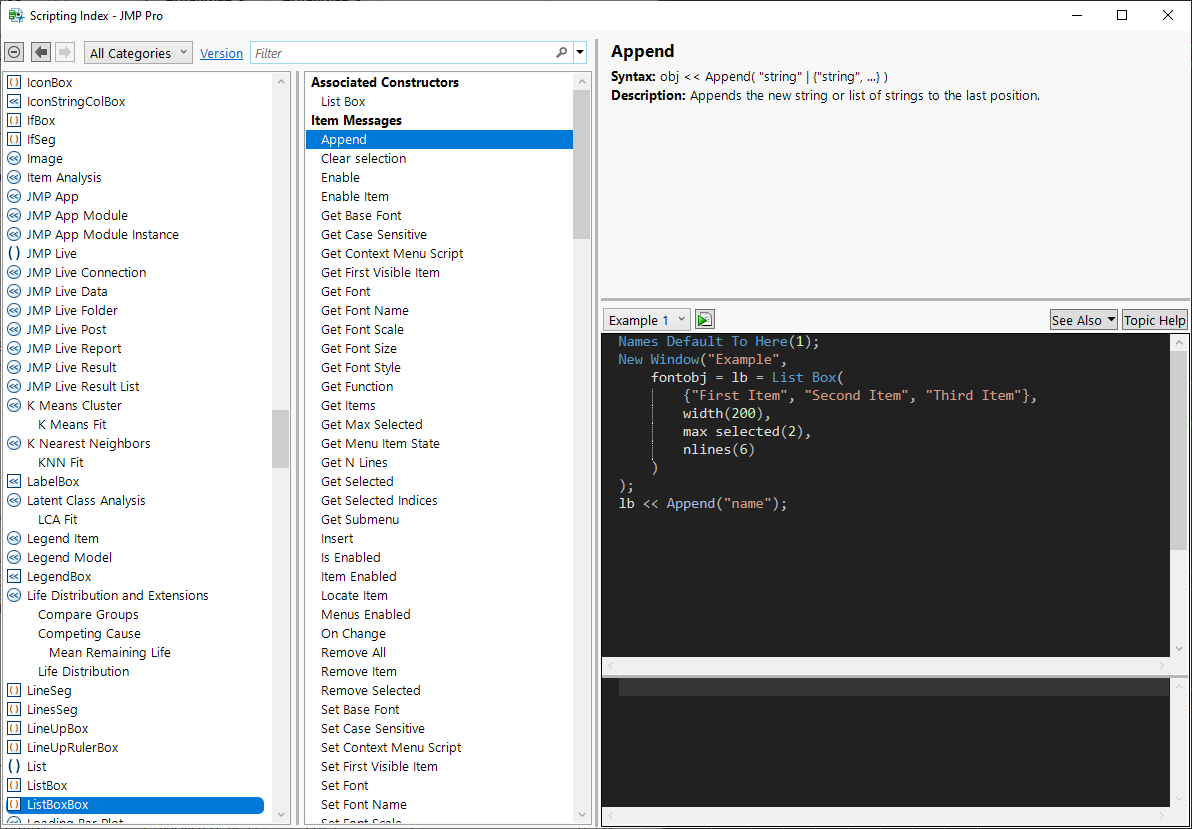The width and height of the screenshot is (1192, 829).
Task: Open the Filter field's dropdown arrow
Action: click(x=578, y=51)
